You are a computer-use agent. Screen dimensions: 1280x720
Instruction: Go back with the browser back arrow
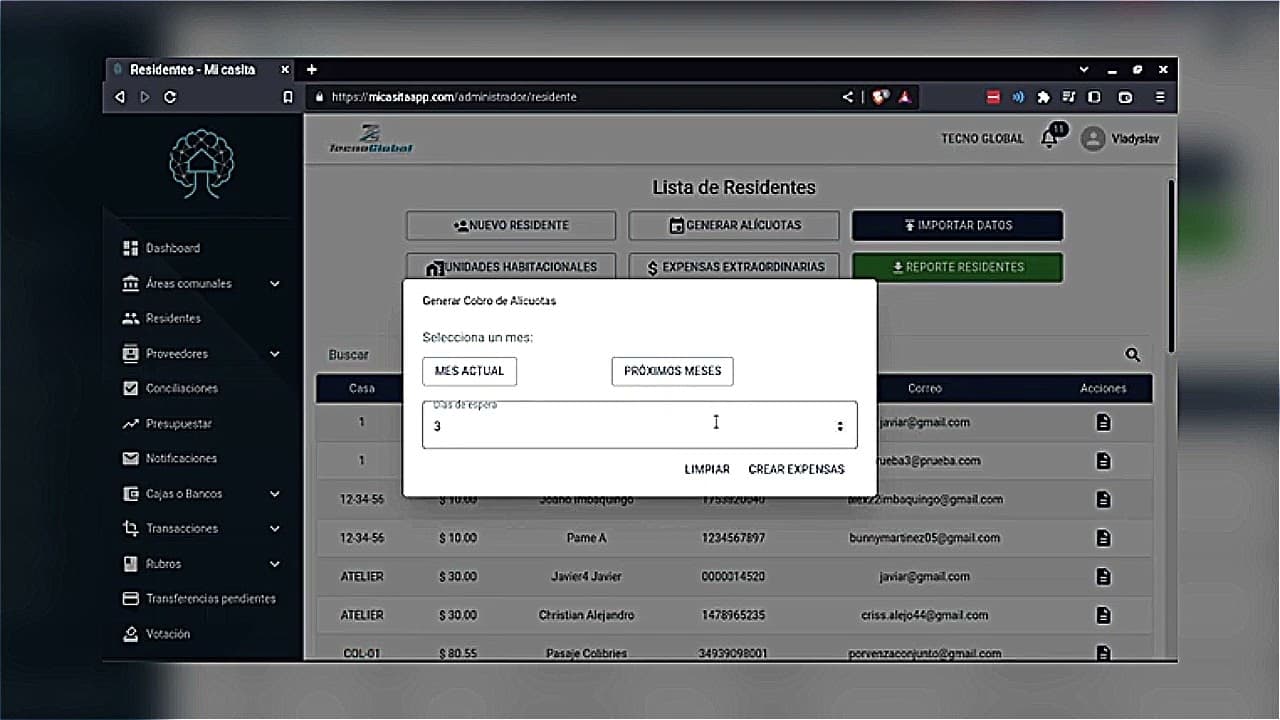[120, 97]
